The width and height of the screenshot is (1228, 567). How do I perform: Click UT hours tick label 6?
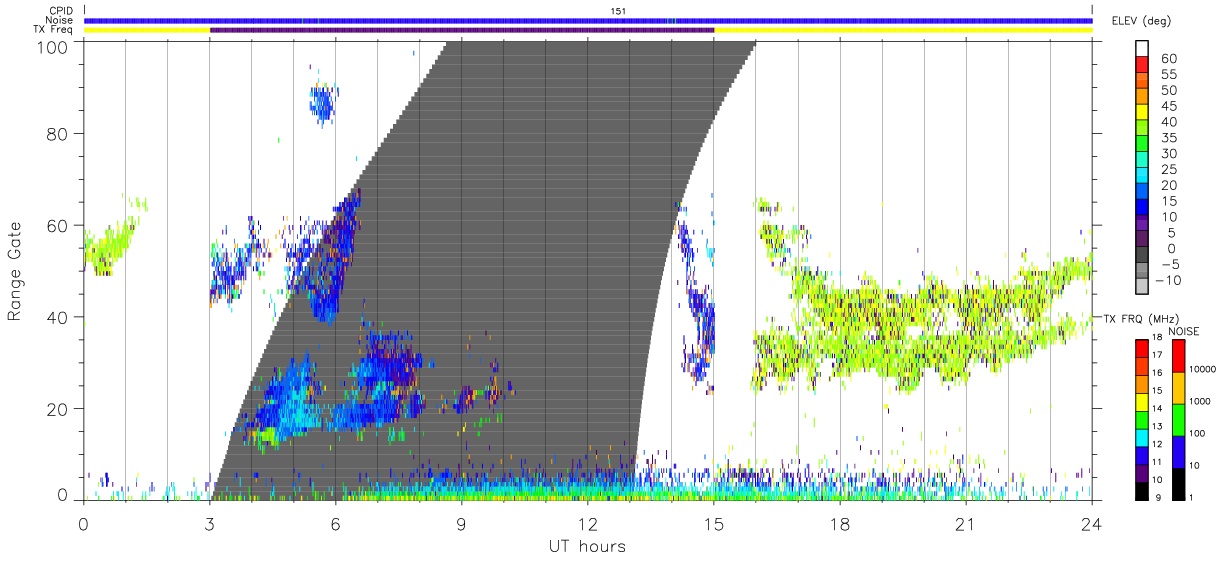click(x=336, y=524)
